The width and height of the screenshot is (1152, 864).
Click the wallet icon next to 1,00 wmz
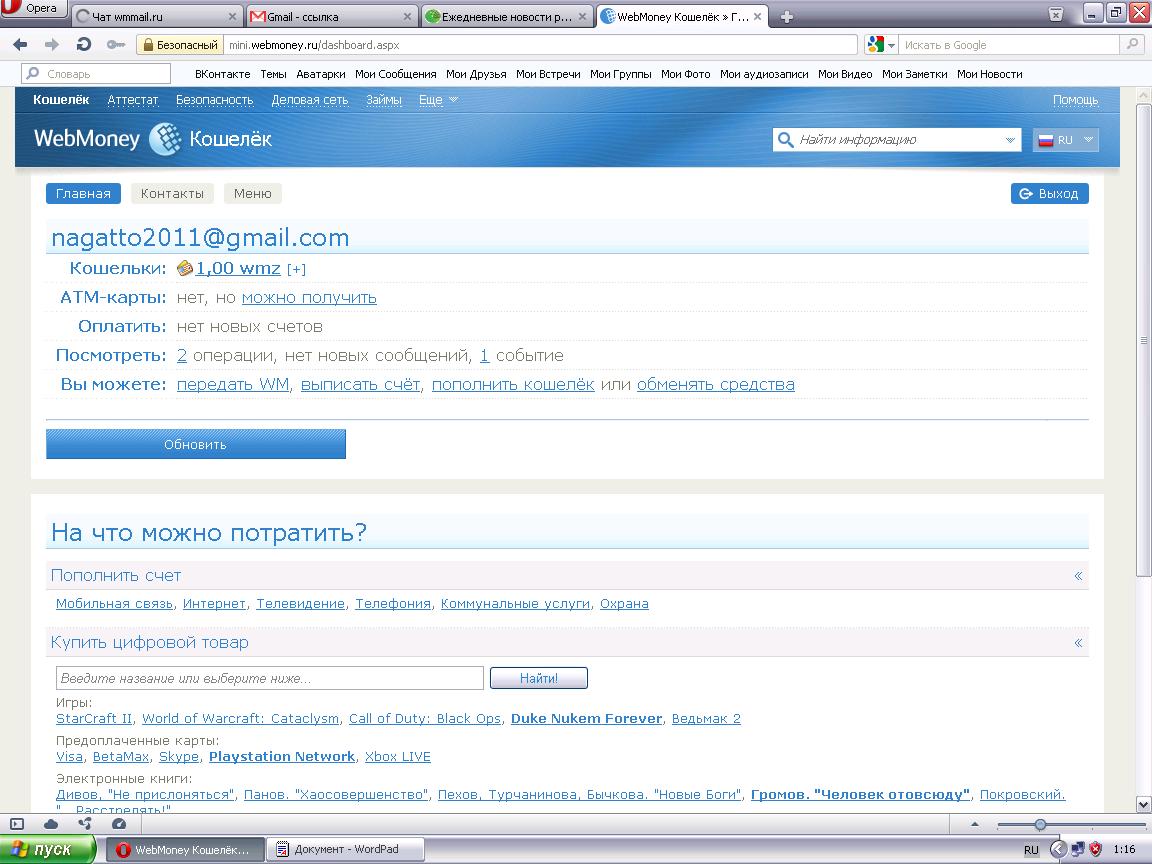(x=184, y=268)
